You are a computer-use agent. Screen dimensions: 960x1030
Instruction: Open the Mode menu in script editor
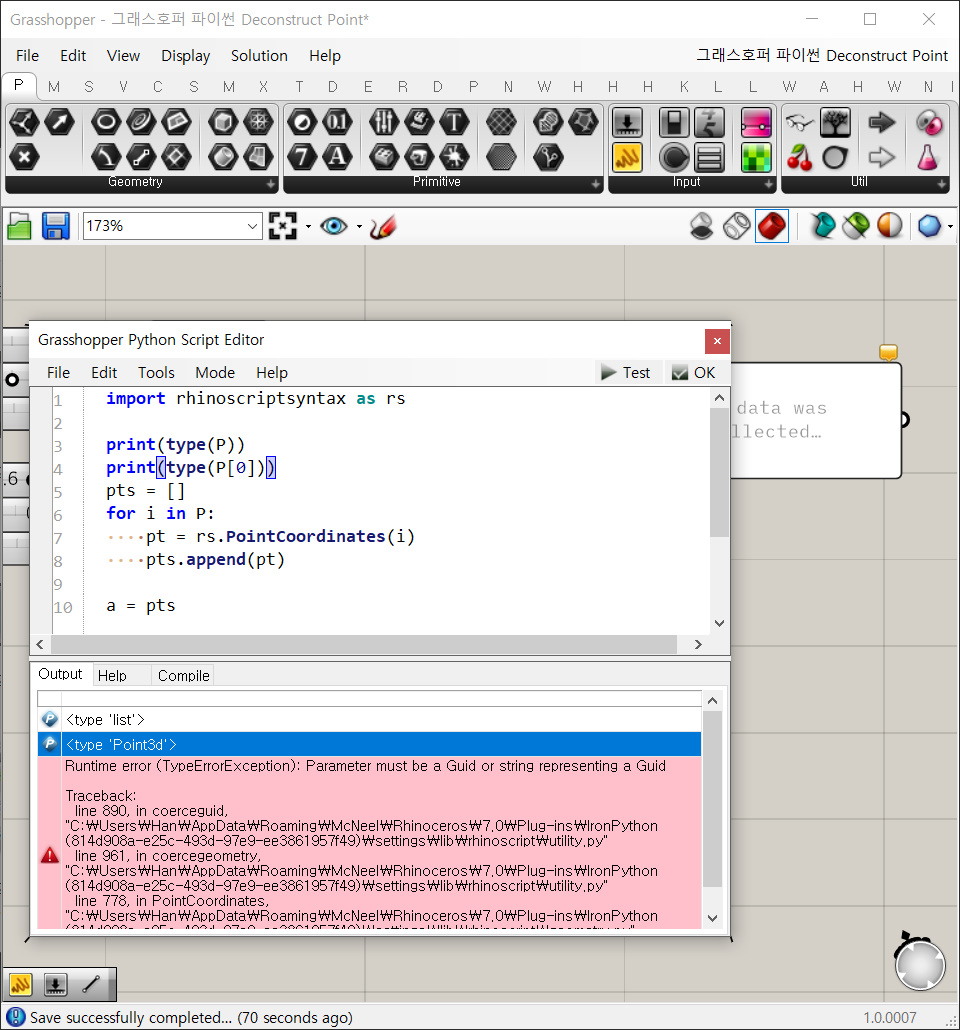pyautogui.click(x=215, y=372)
